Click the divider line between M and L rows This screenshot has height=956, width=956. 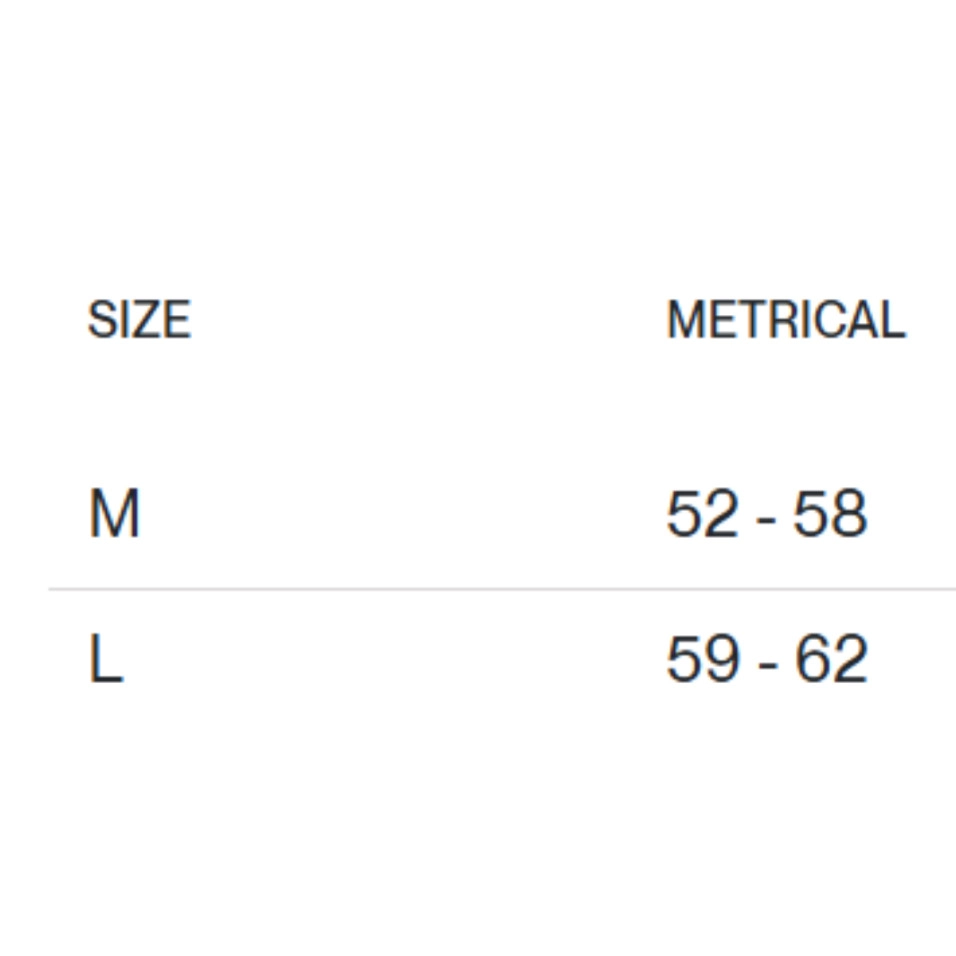click(500, 589)
